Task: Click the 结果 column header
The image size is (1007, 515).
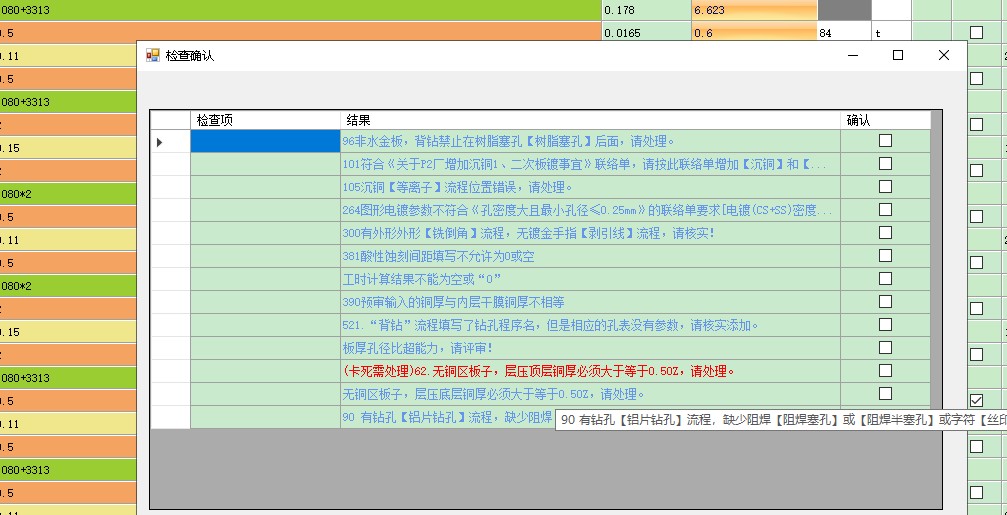Action: (x=590, y=120)
